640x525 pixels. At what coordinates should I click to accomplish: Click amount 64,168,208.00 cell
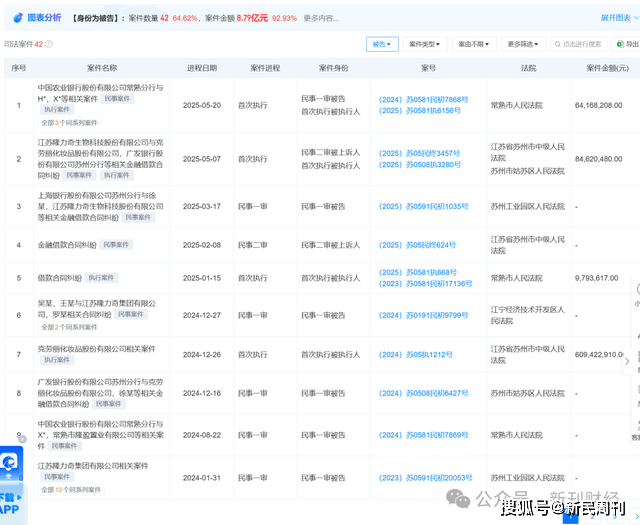coord(599,105)
